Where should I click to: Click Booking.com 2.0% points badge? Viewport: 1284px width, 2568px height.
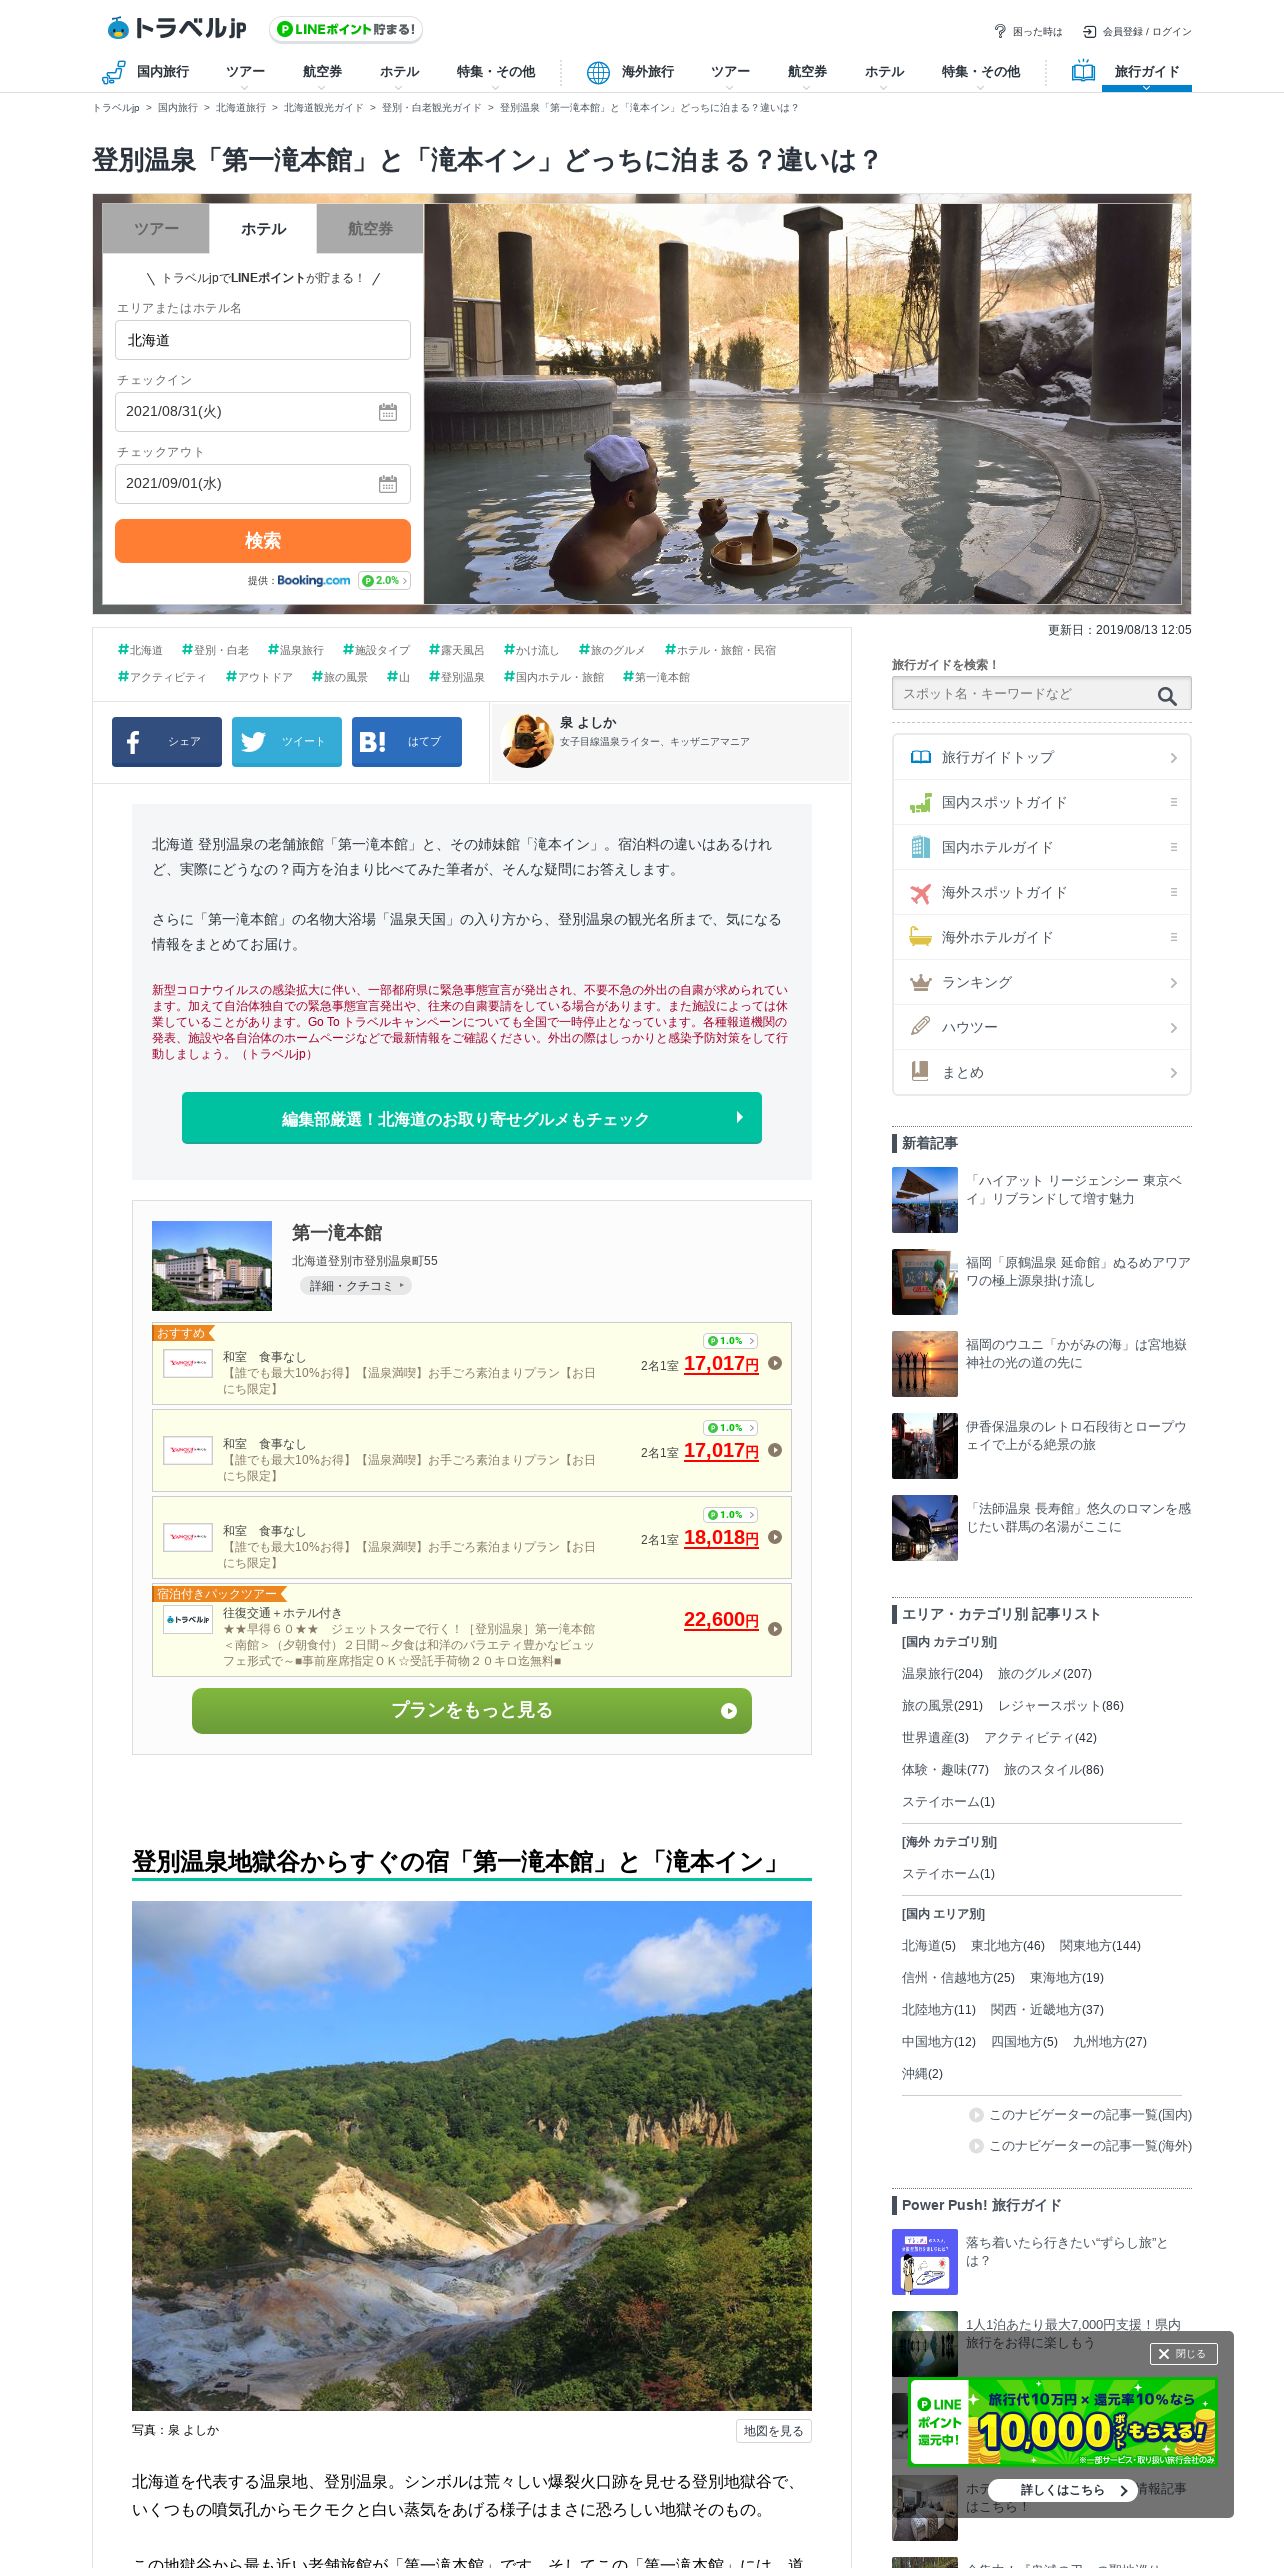click(x=384, y=581)
